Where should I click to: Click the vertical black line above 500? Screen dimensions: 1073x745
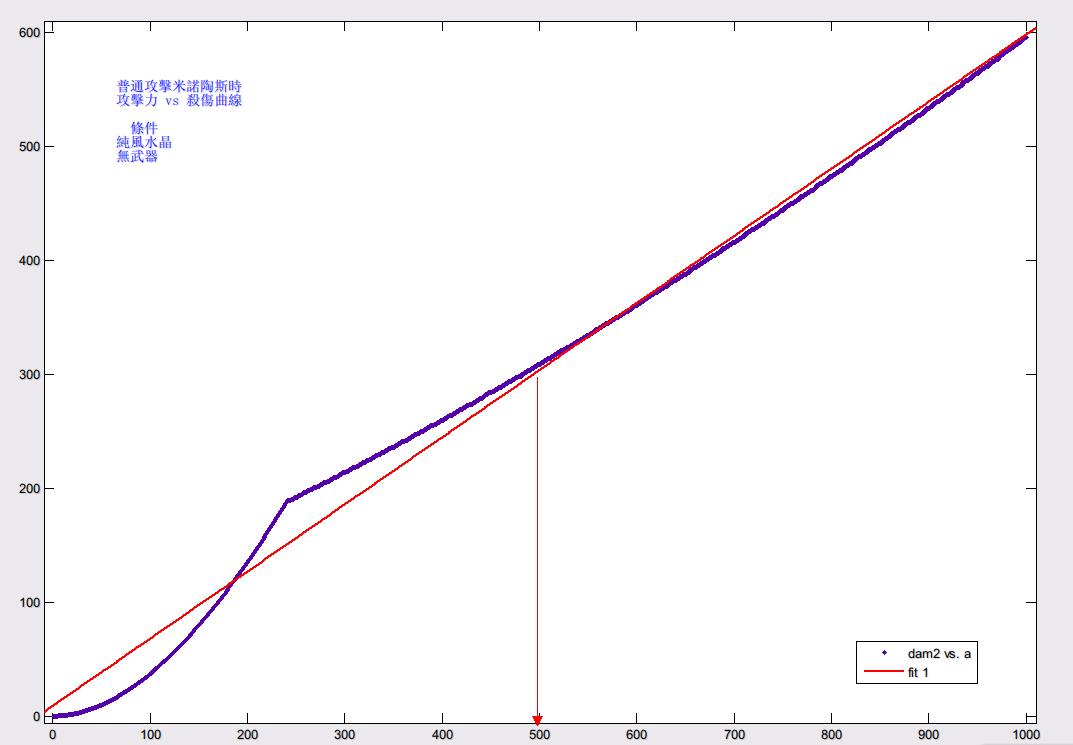pyautogui.click(x=538, y=540)
